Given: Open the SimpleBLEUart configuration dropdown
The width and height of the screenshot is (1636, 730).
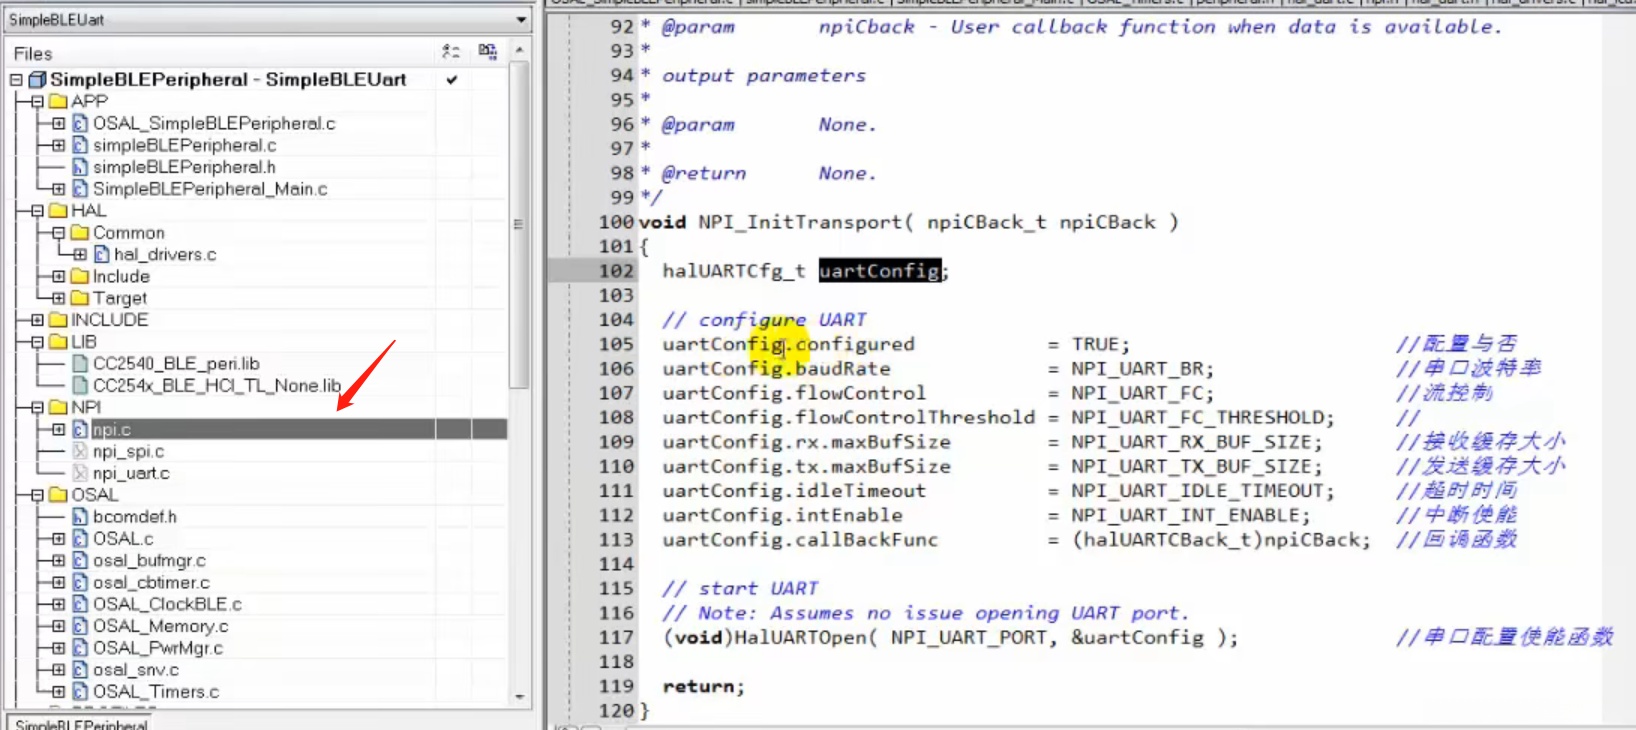Looking at the screenshot, I should tap(521, 19).
